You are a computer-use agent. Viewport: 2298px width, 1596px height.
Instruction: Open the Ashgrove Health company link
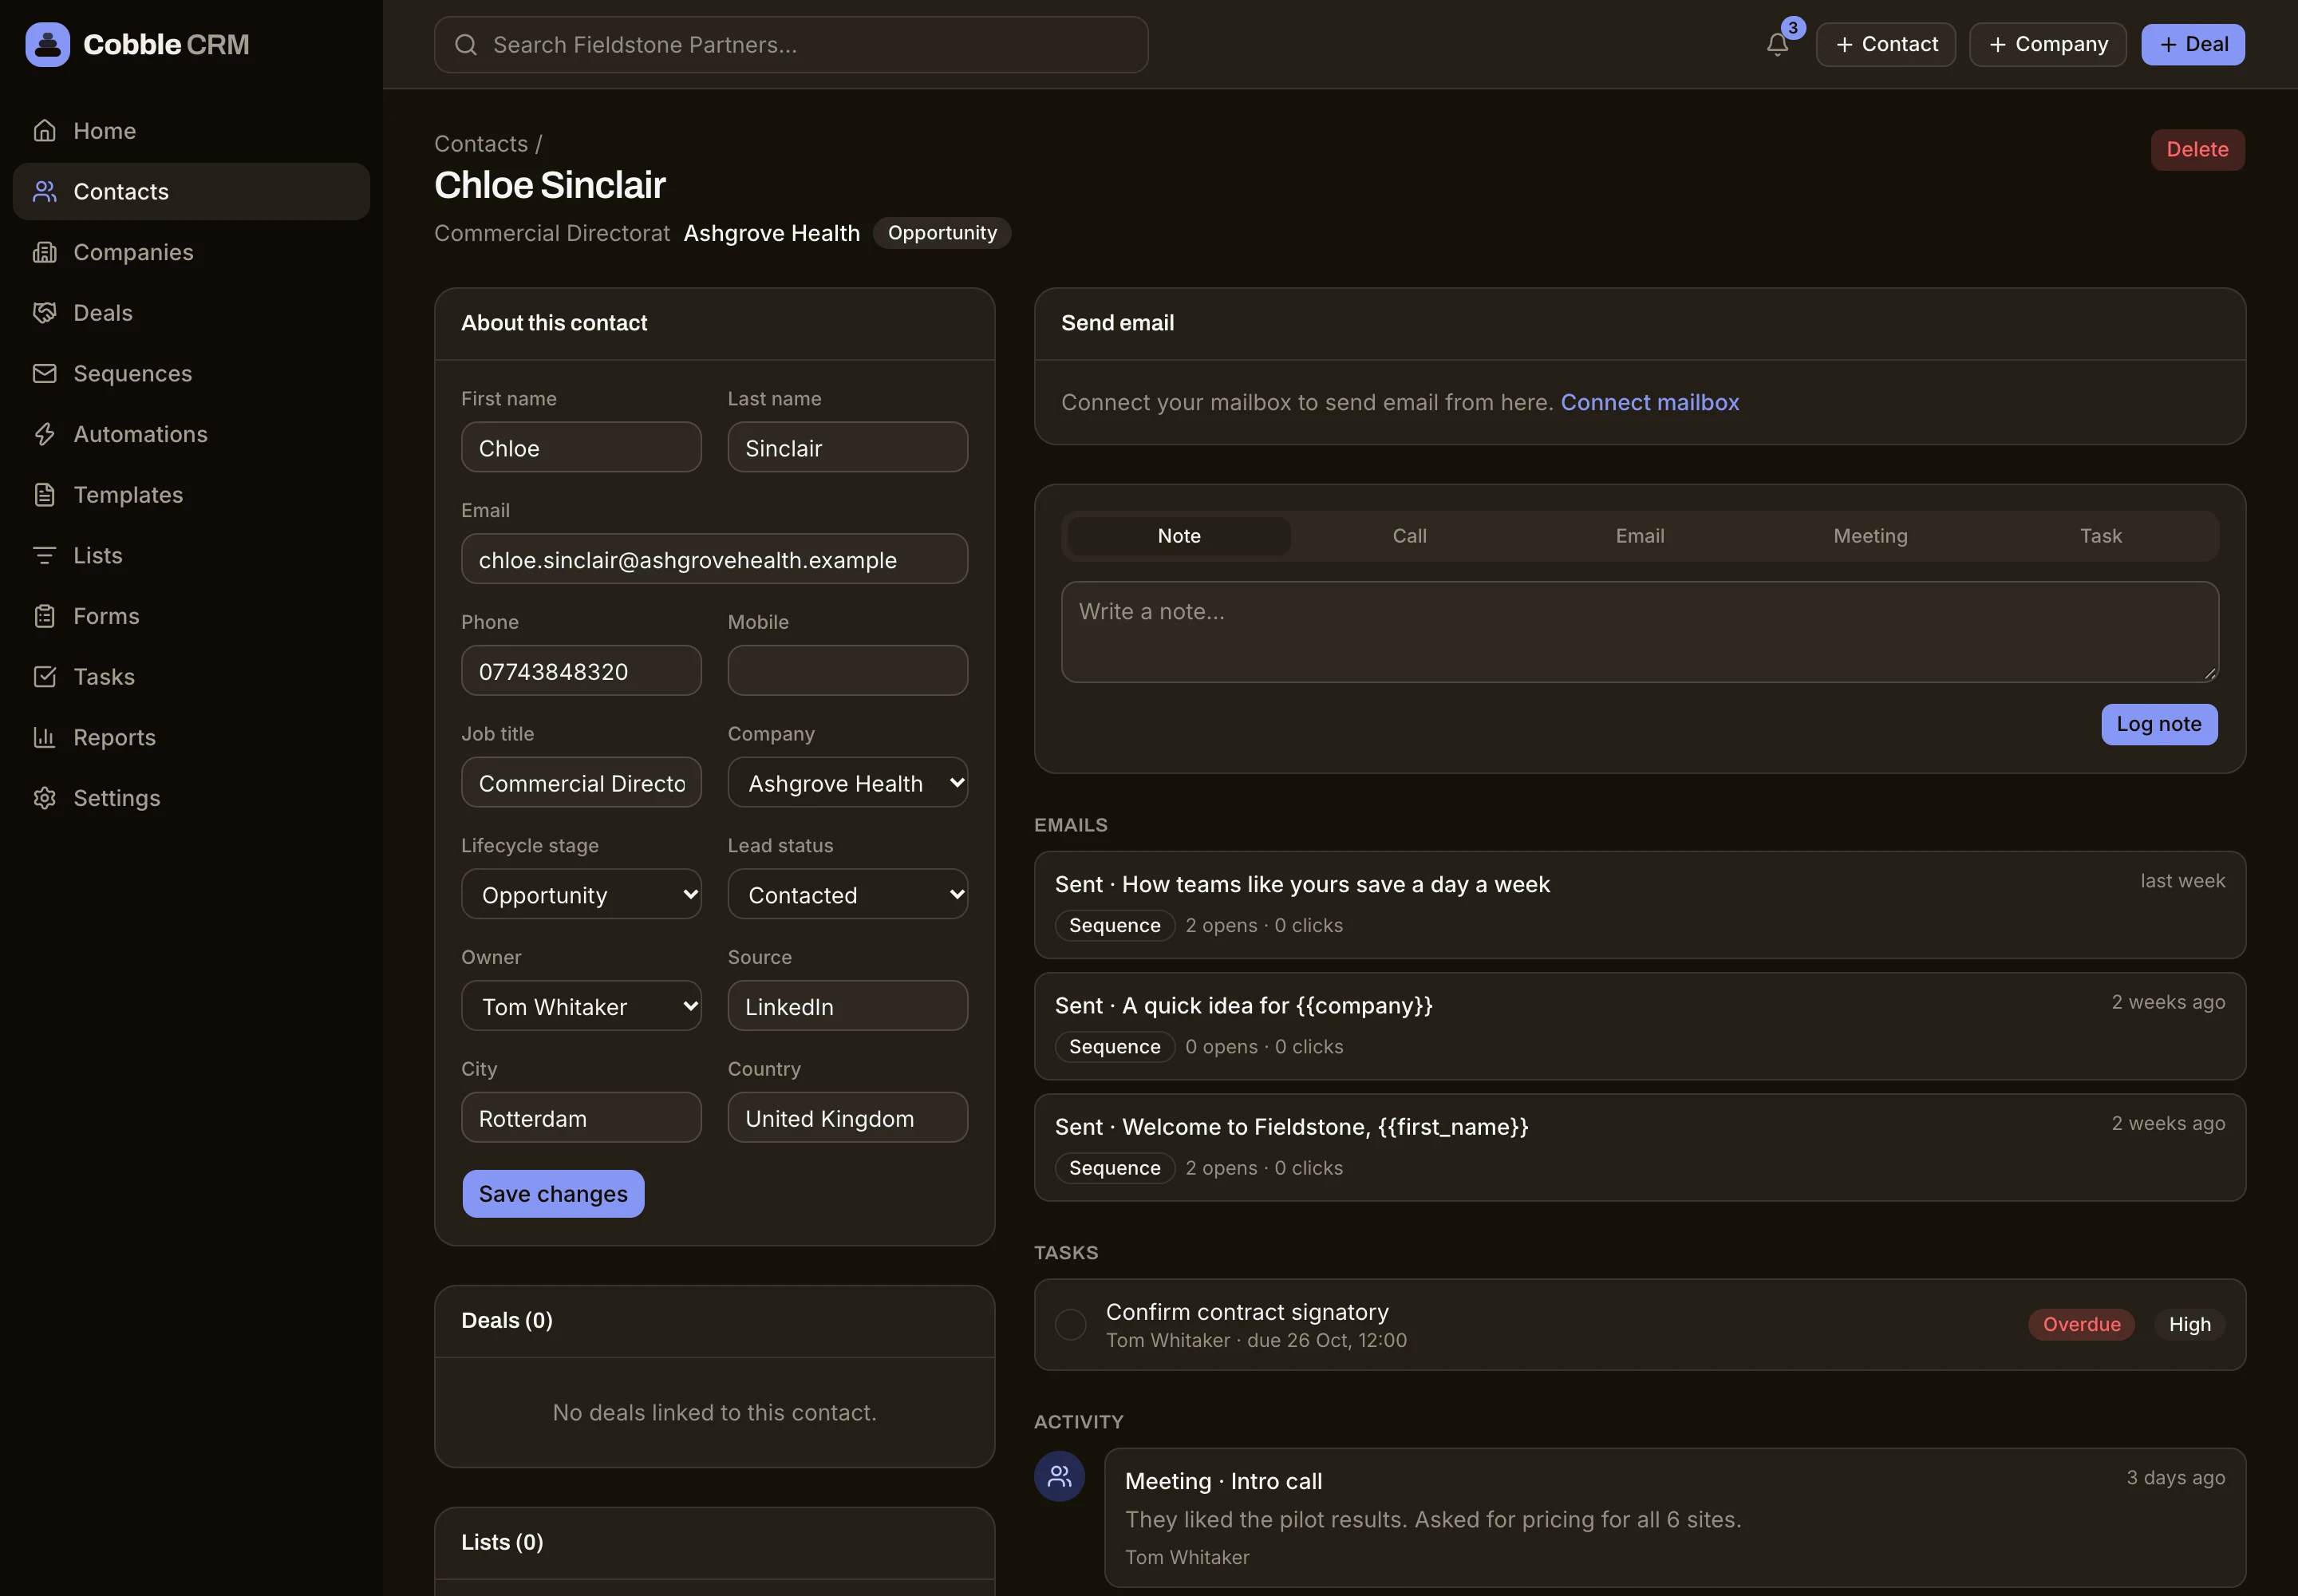tap(771, 233)
